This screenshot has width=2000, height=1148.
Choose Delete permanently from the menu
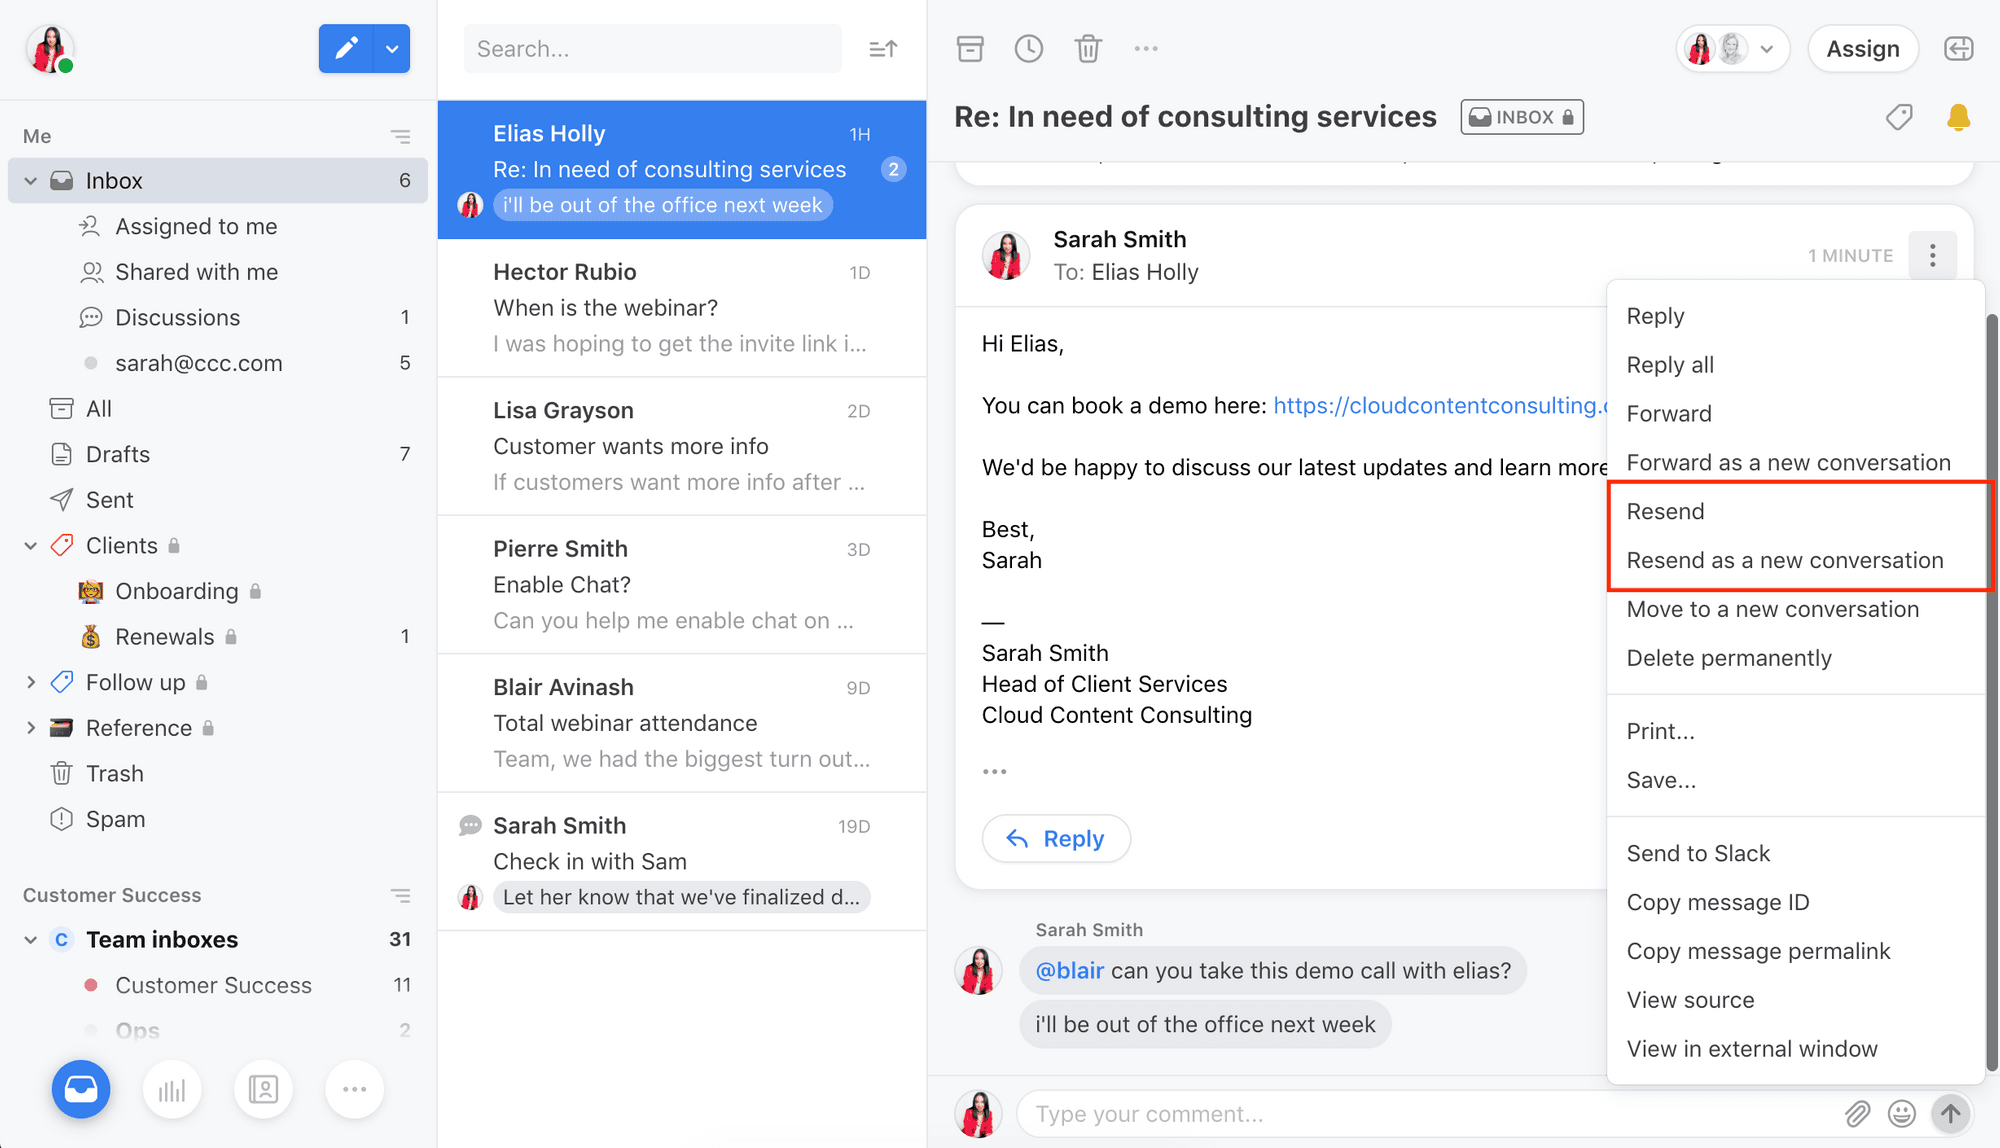point(1795,659)
